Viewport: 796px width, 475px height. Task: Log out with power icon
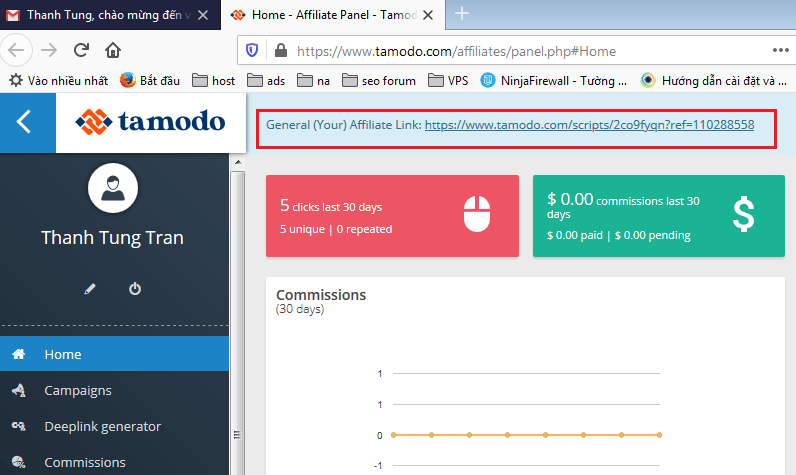[135, 289]
